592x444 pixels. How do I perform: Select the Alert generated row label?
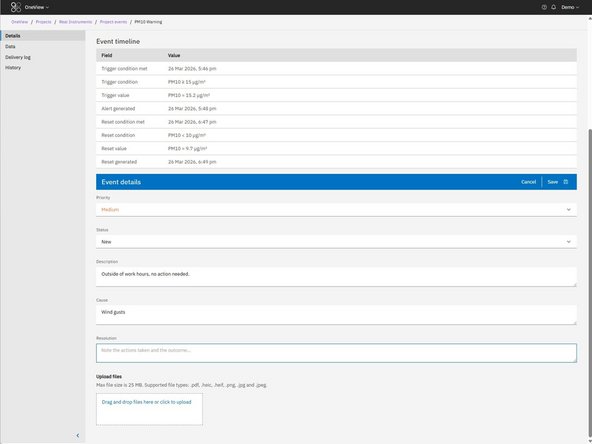118,109
